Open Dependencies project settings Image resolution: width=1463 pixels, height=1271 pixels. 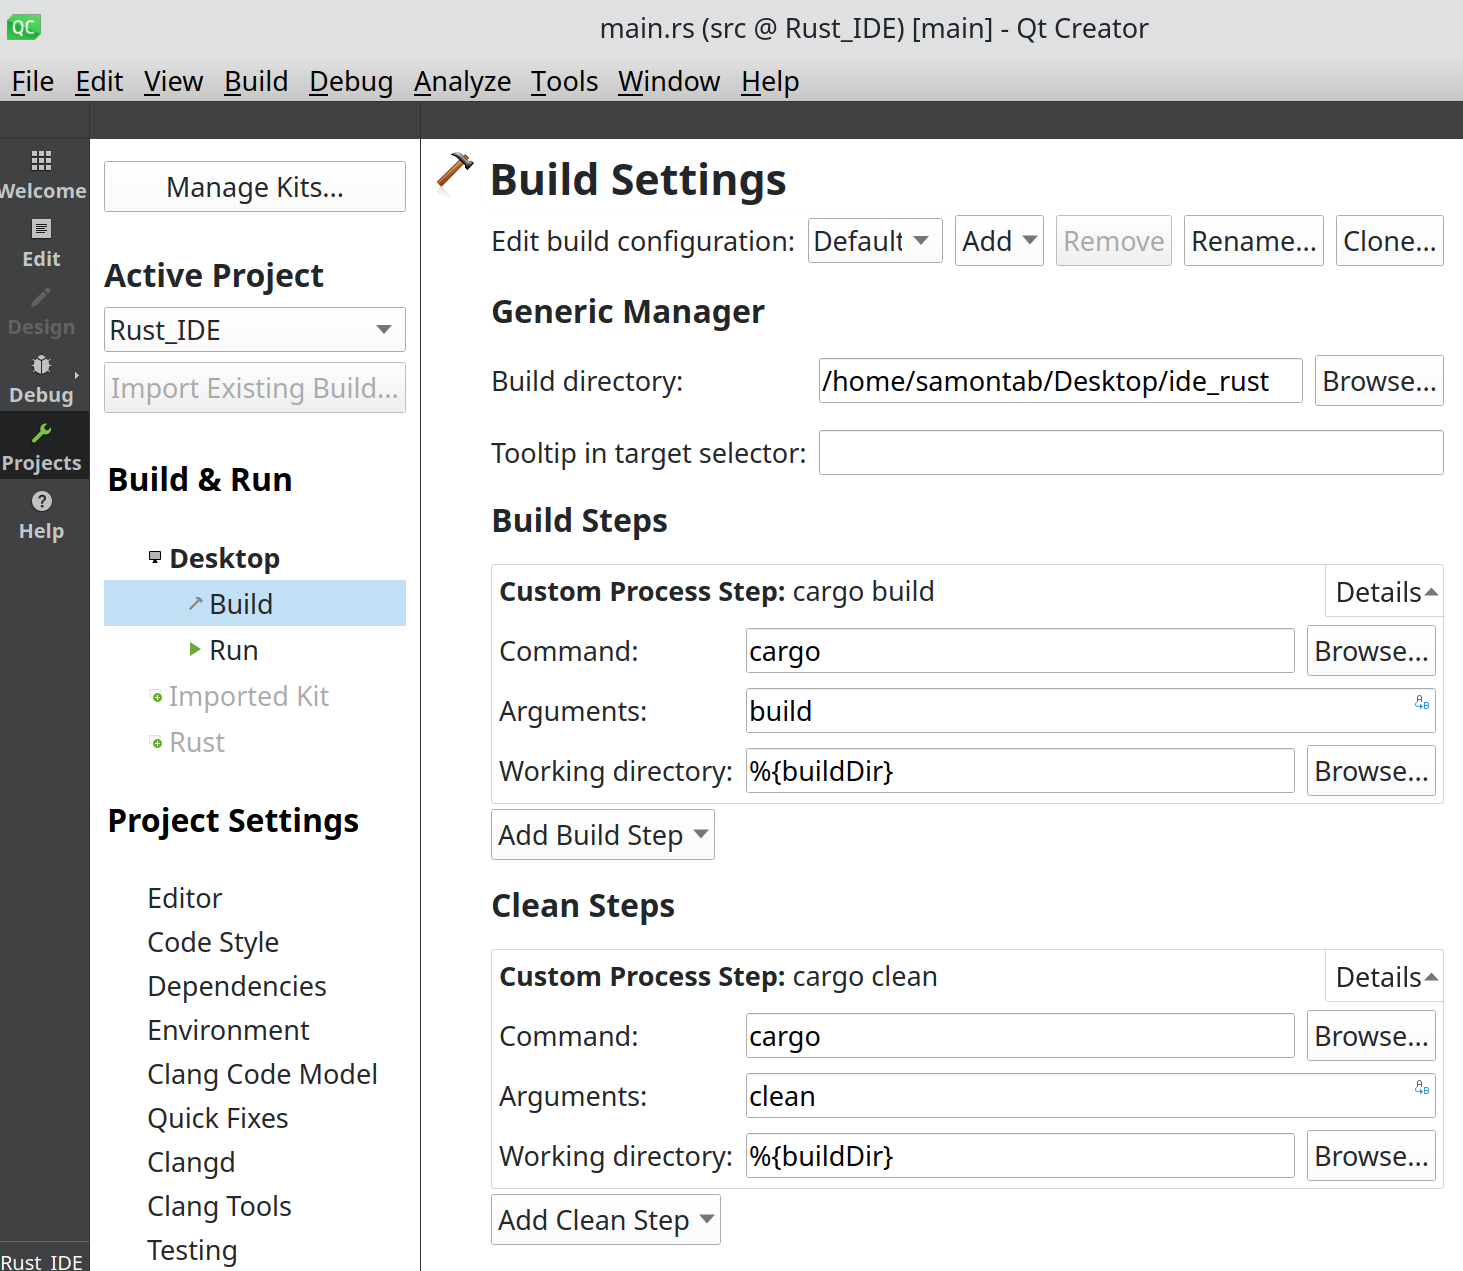click(x=237, y=986)
